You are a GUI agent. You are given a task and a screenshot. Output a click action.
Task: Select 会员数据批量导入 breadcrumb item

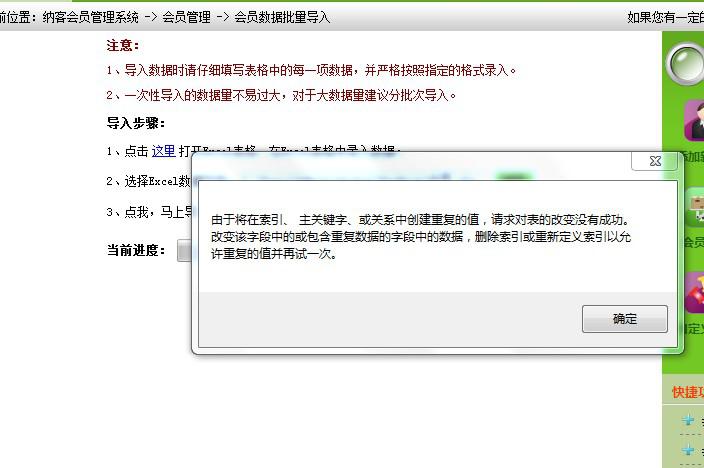click(x=282, y=18)
